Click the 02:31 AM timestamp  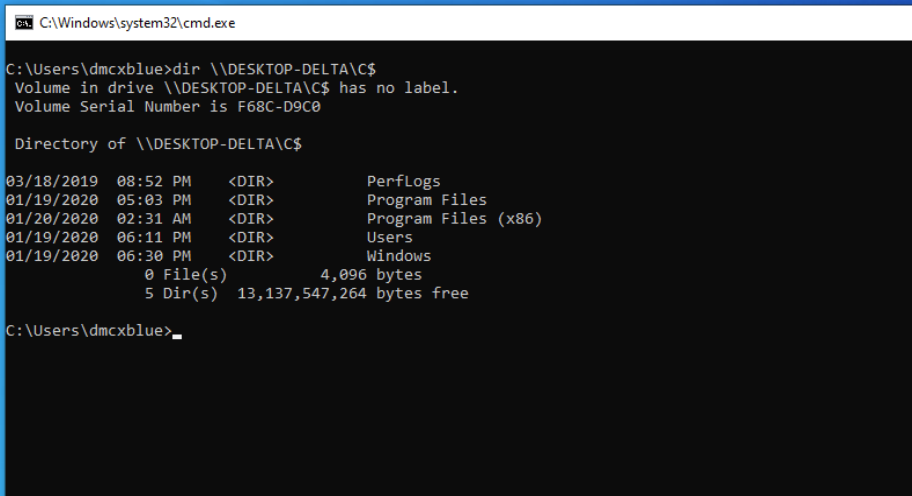(x=154, y=219)
